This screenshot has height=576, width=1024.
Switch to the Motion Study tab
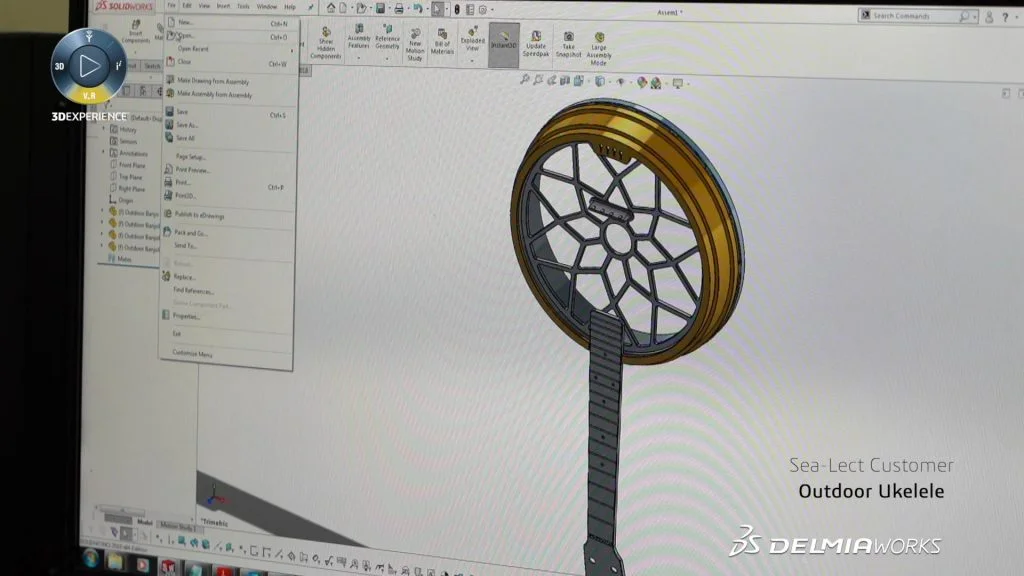click(x=175, y=525)
